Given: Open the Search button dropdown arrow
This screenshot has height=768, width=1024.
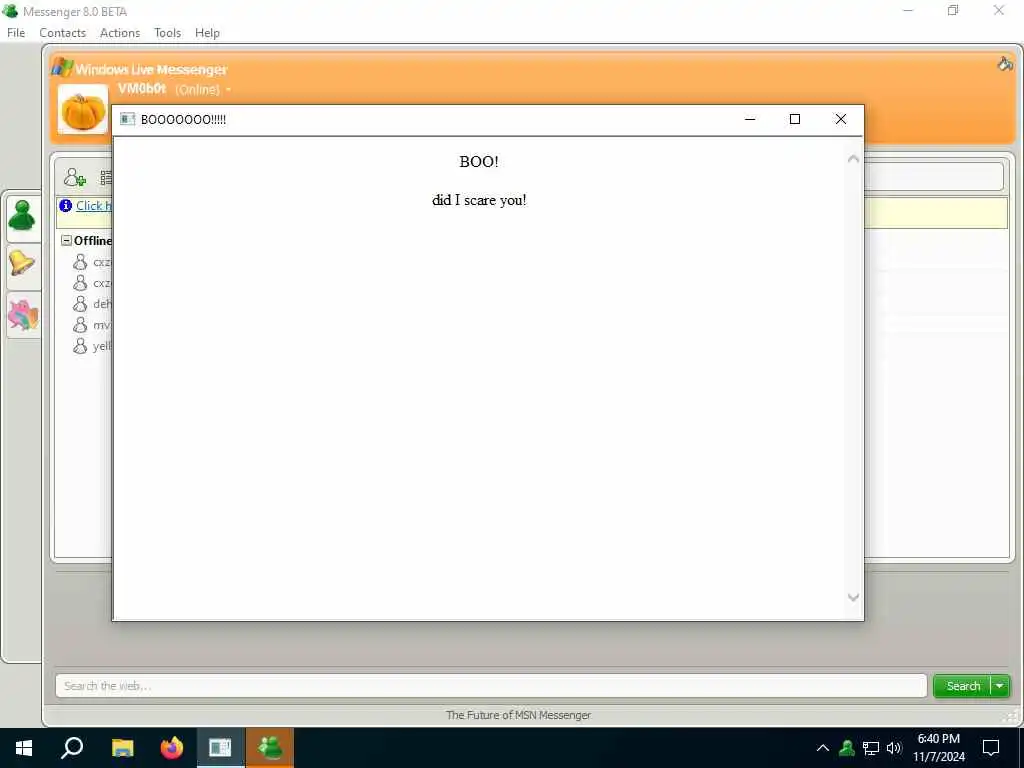Looking at the screenshot, I should pyautogui.click(x=1000, y=686).
